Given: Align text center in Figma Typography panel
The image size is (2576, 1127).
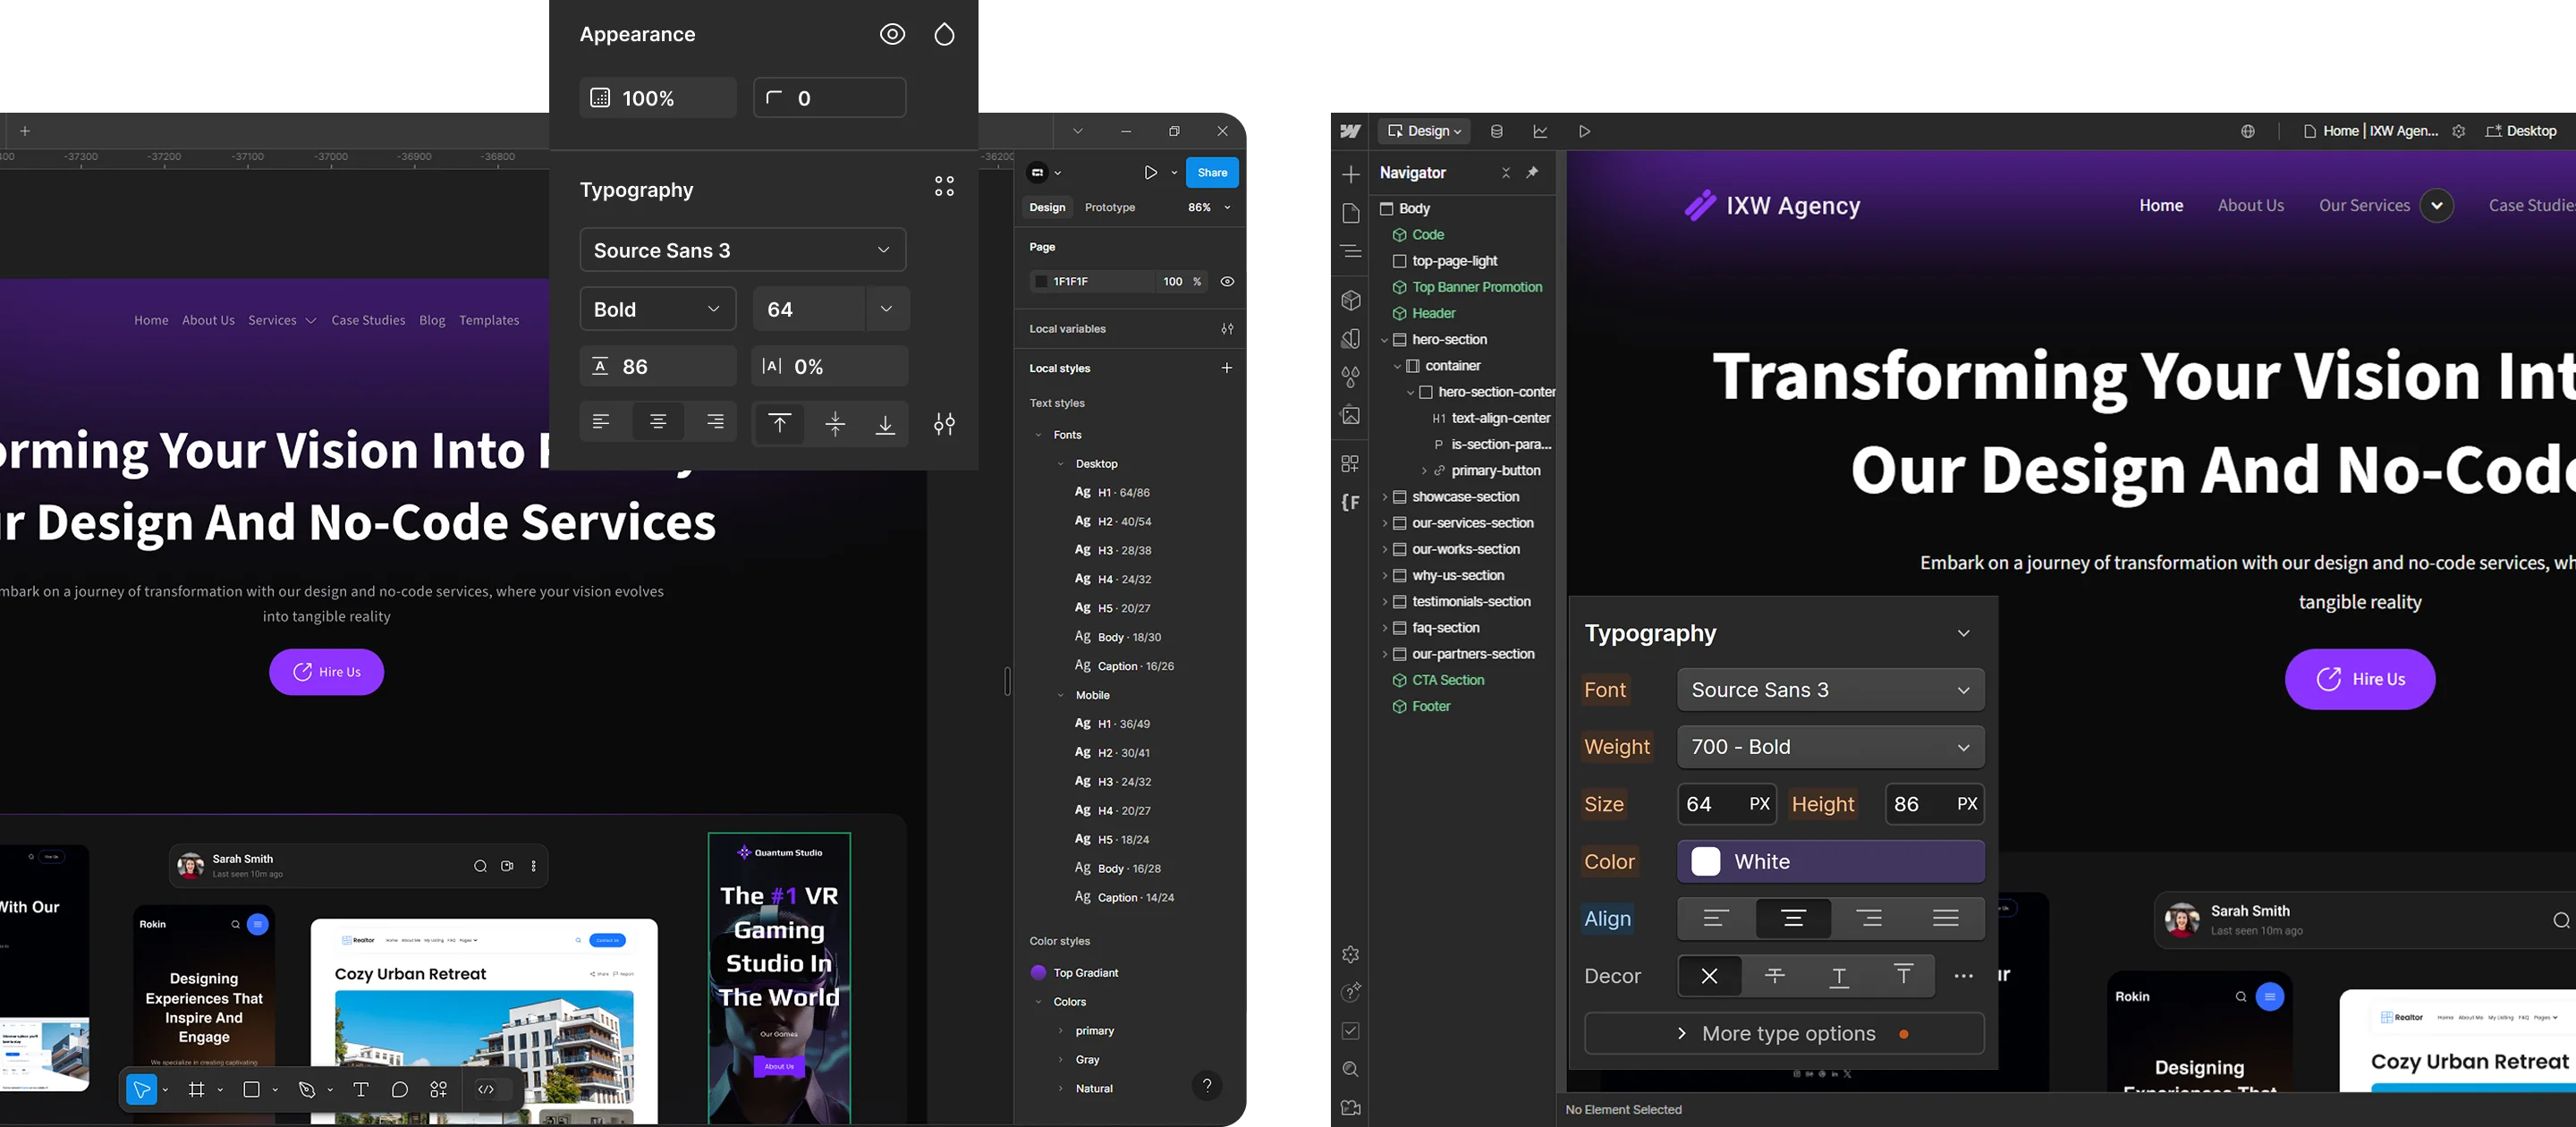Looking at the screenshot, I should 658,422.
